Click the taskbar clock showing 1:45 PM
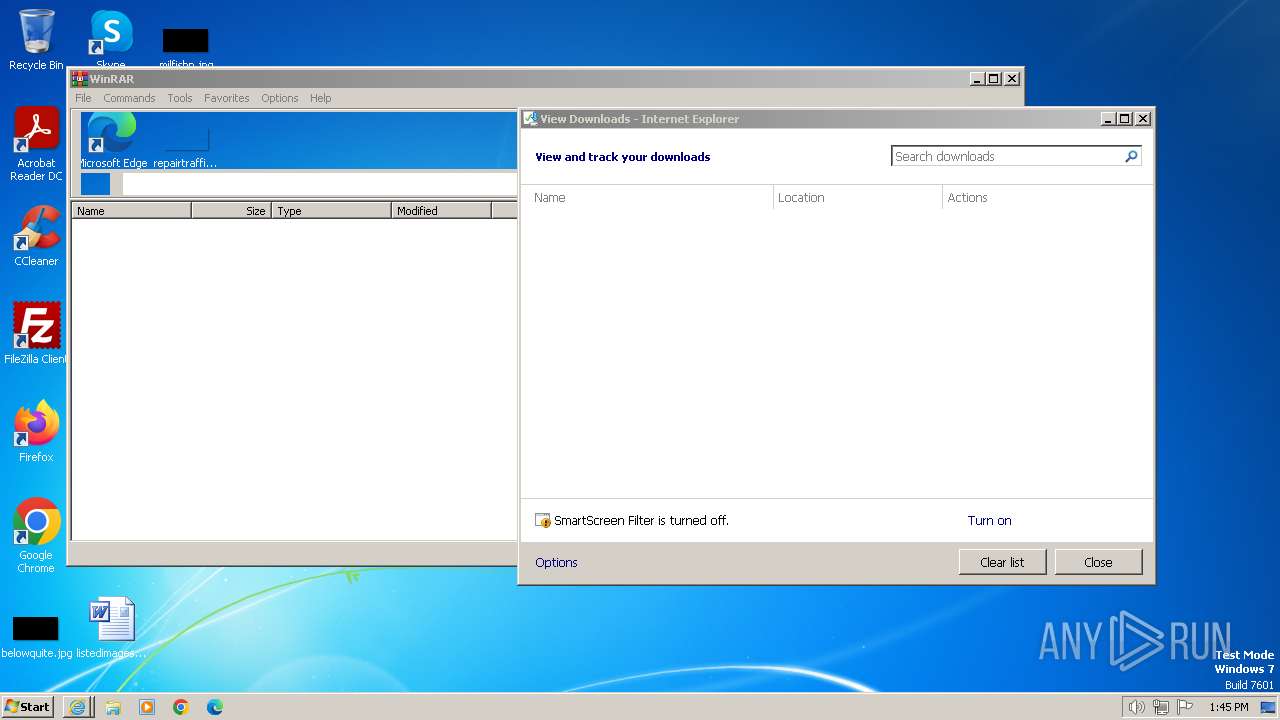1280x720 pixels. [x=1228, y=707]
